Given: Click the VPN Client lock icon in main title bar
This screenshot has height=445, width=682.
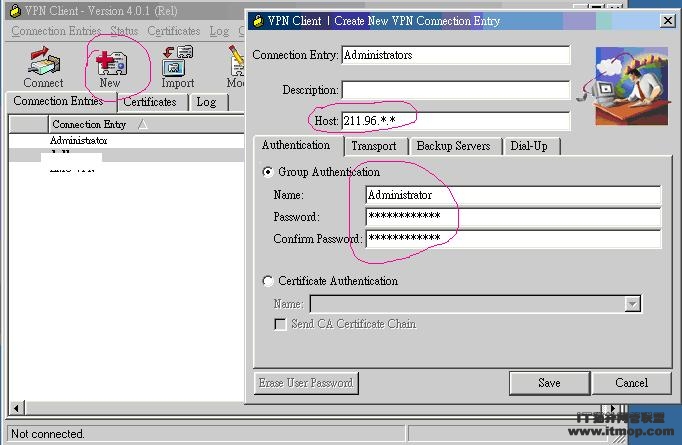Looking at the screenshot, I should point(16,10).
